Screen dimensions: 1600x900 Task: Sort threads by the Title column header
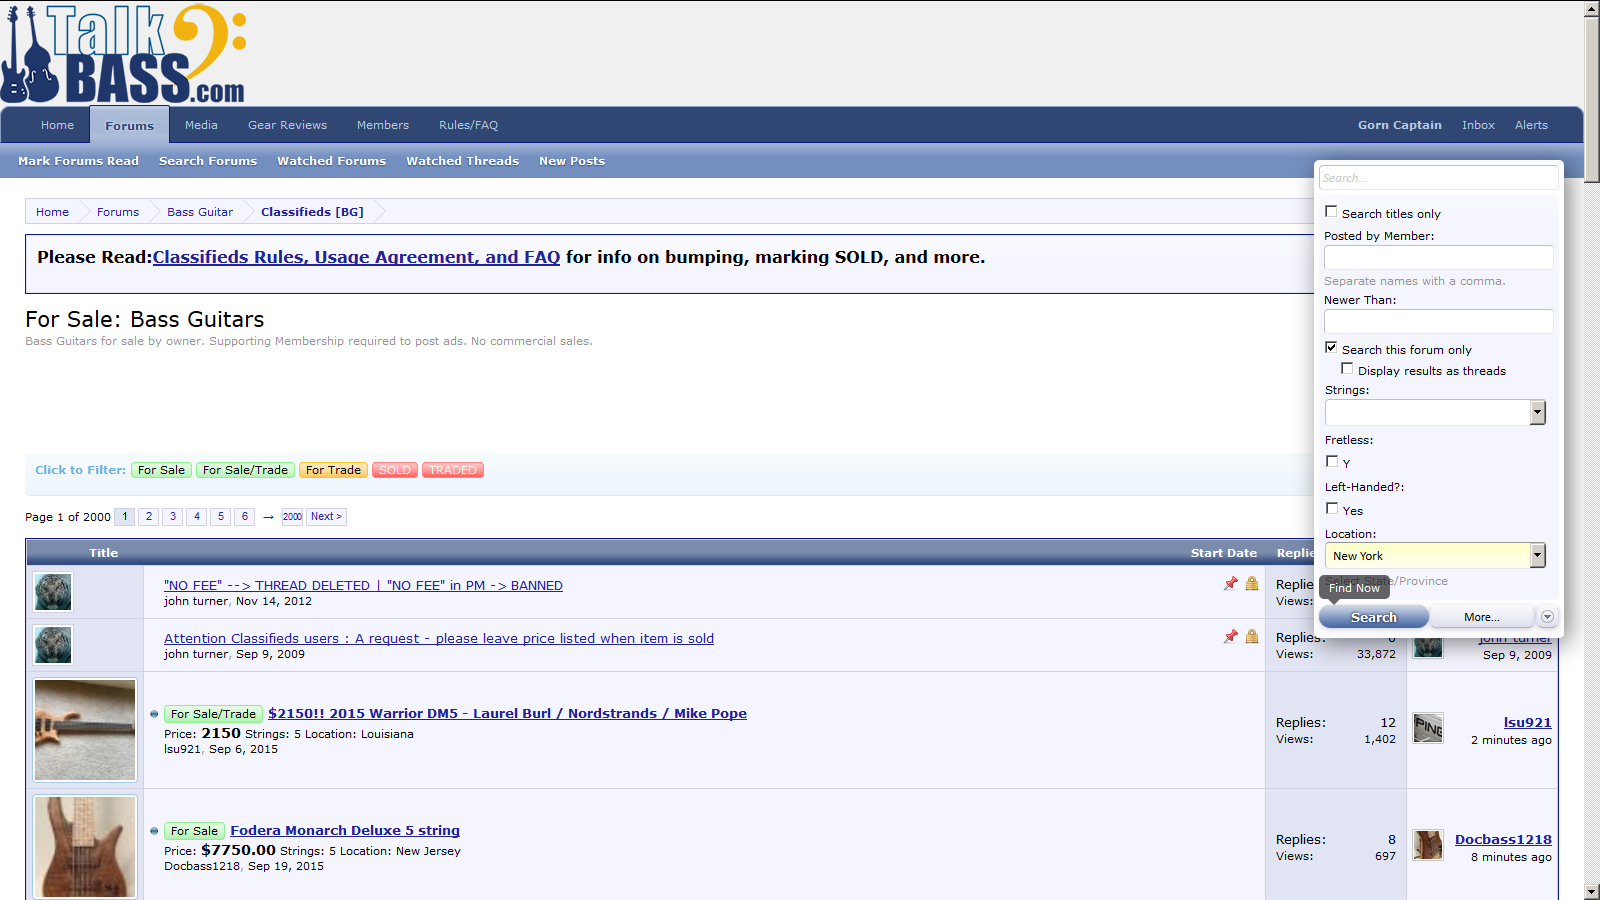coord(103,553)
